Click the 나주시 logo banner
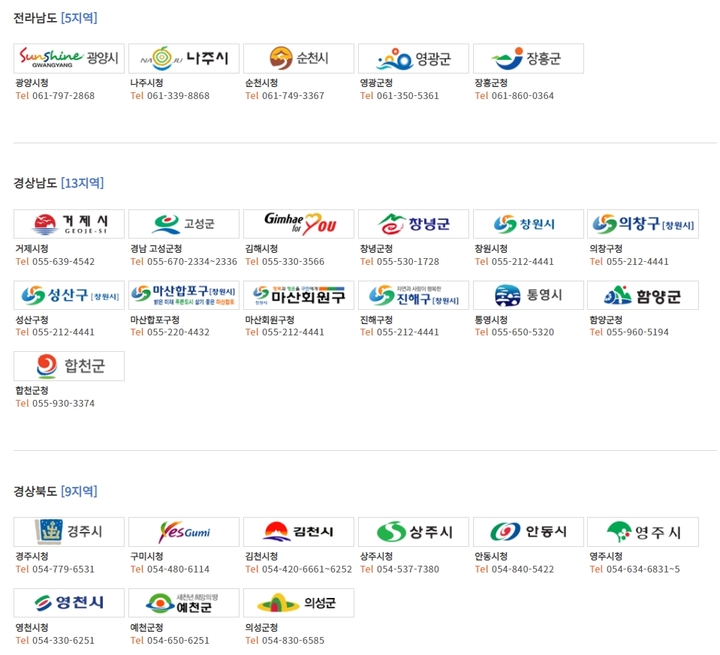The image size is (720, 655). click(184, 58)
